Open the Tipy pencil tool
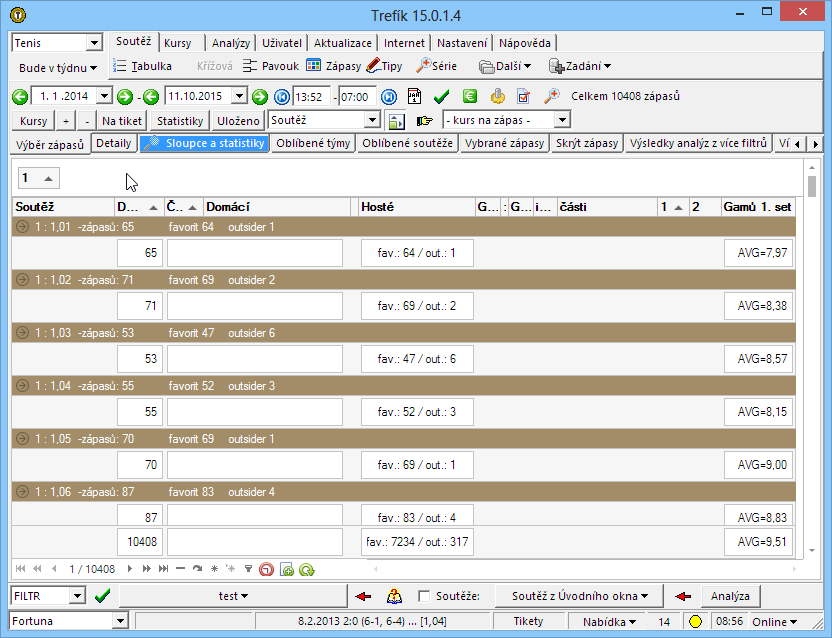The height and width of the screenshot is (638, 832). click(x=384, y=66)
